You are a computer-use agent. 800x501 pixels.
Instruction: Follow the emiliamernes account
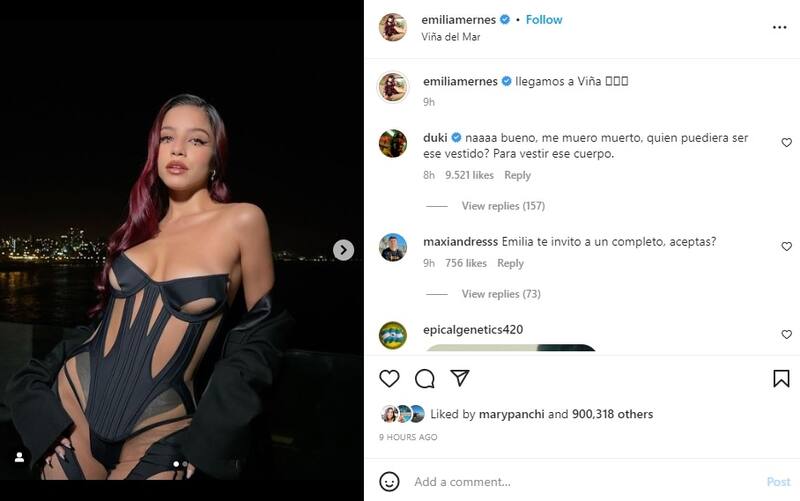click(544, 19)
